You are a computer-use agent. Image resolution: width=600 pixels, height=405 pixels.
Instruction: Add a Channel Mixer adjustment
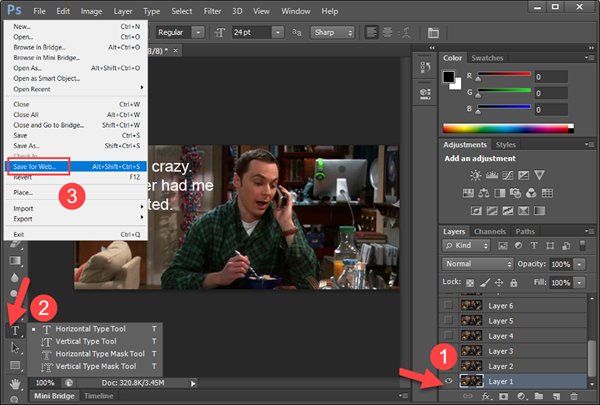click(531, 193)
